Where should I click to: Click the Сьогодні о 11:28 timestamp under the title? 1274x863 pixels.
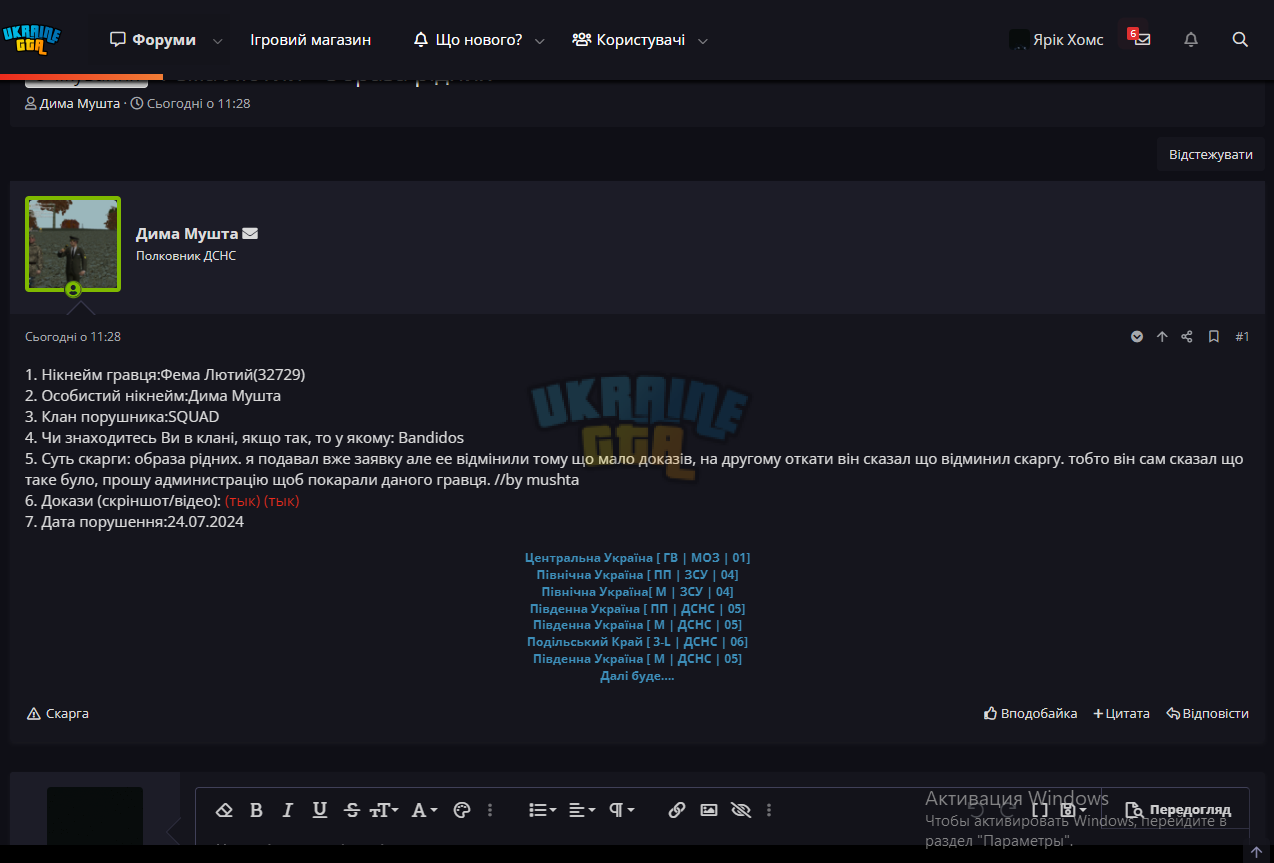(x=198, y=103)
